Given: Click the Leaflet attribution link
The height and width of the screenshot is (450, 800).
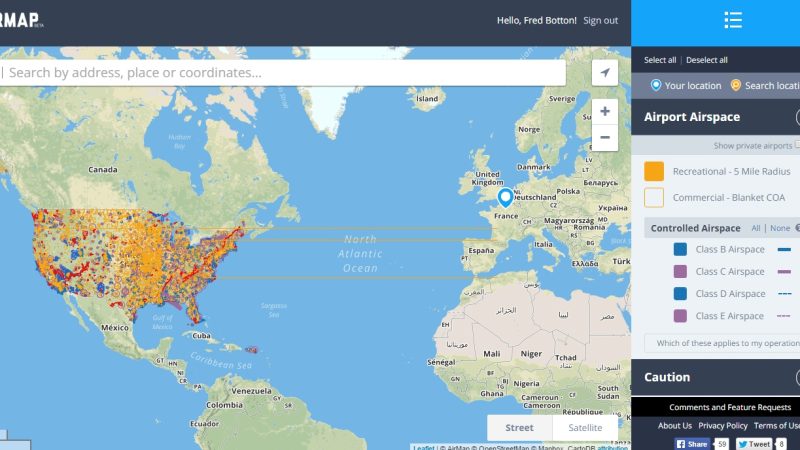Looking at the screenshot, I should (423, 447).
